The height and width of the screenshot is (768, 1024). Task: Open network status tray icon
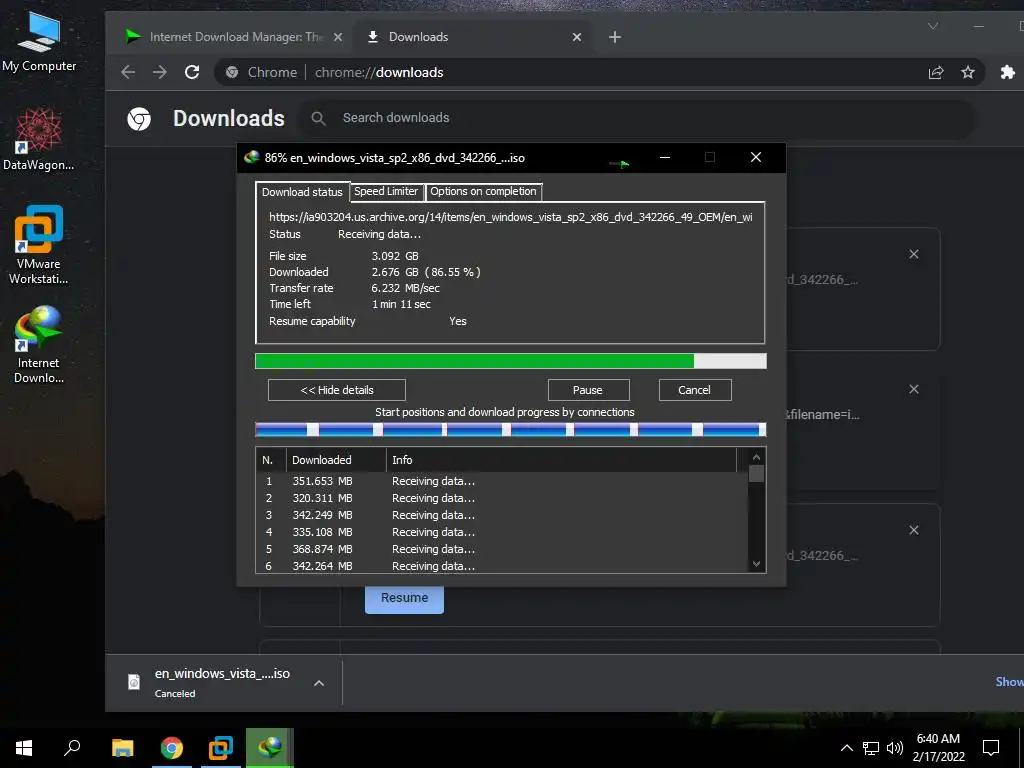[x=871, y=748]
